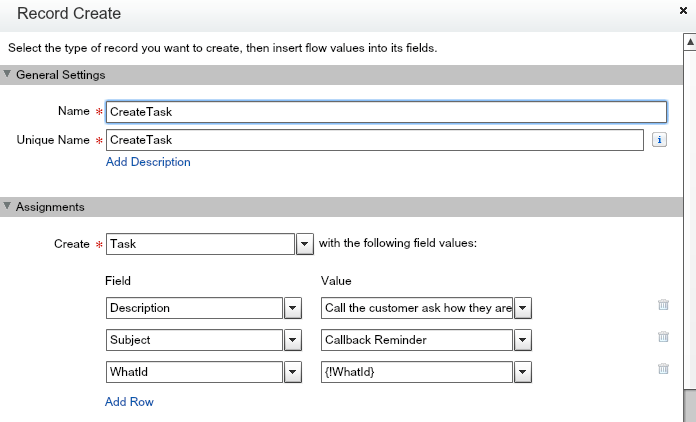Open value dropdown for Description row
Viewport: 696px width, 422px height.
point(521,308)
